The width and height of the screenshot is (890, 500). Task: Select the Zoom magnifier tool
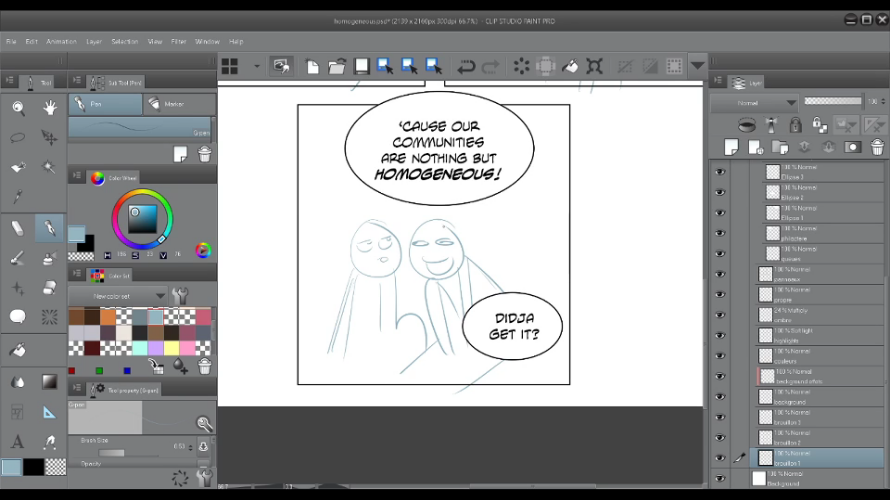18,107
